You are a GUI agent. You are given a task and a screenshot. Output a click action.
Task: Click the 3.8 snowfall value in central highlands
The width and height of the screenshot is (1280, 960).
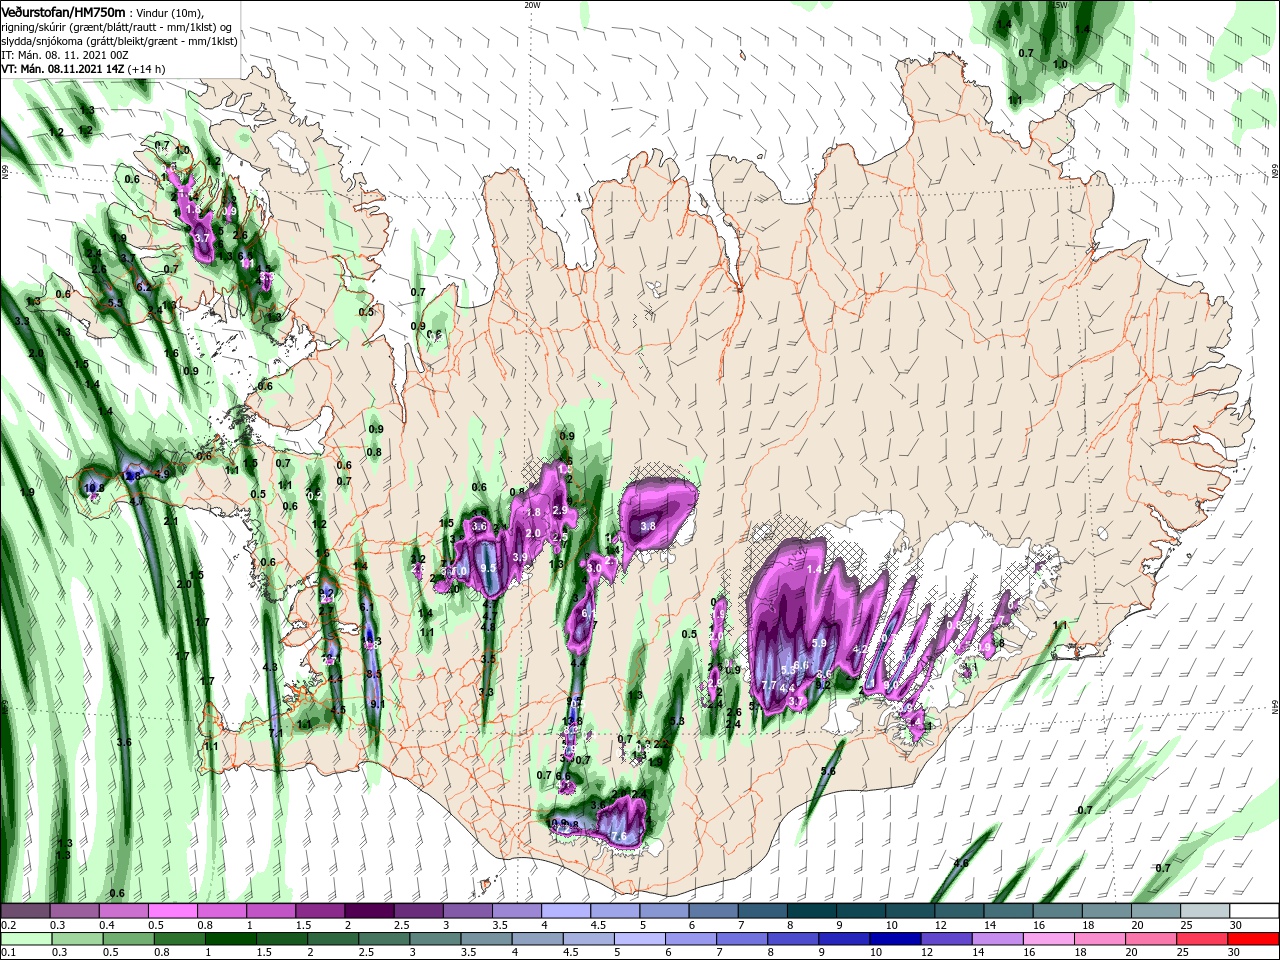click(648, 526)
